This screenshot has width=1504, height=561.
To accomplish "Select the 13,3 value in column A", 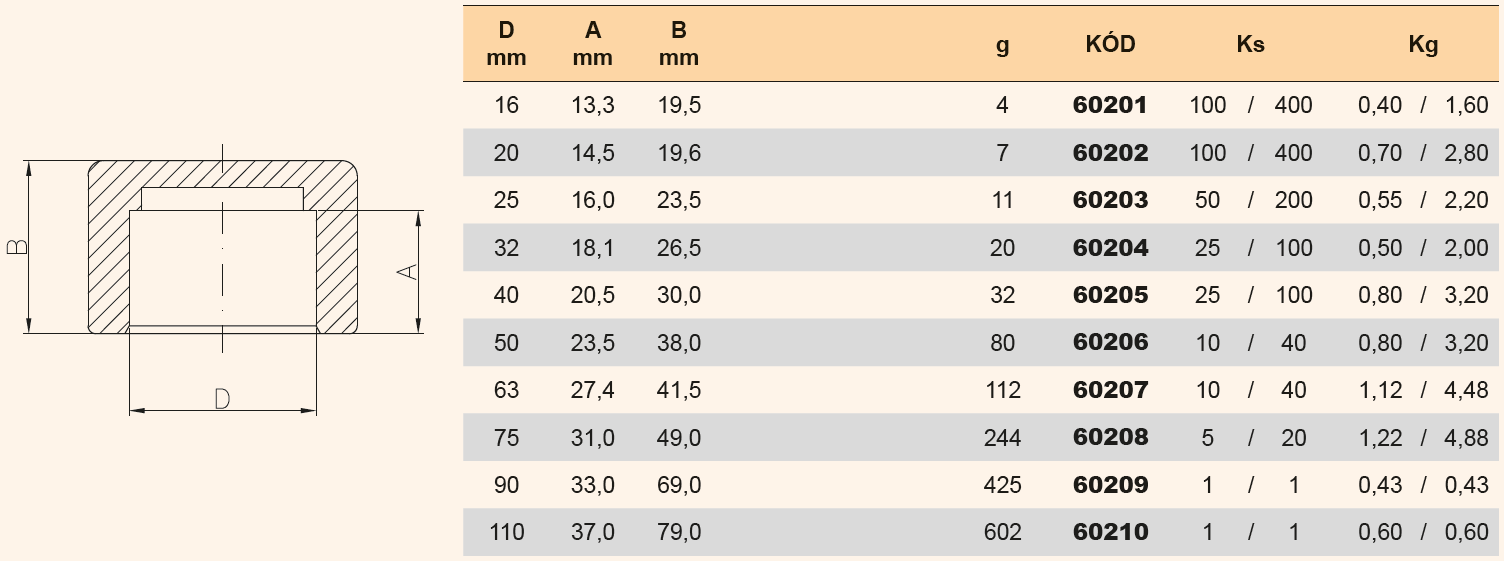I will coord(593,105).
